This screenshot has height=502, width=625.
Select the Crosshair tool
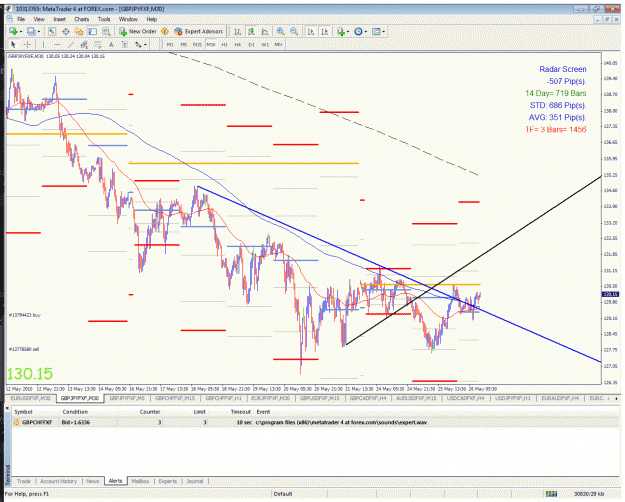point(28,45)
